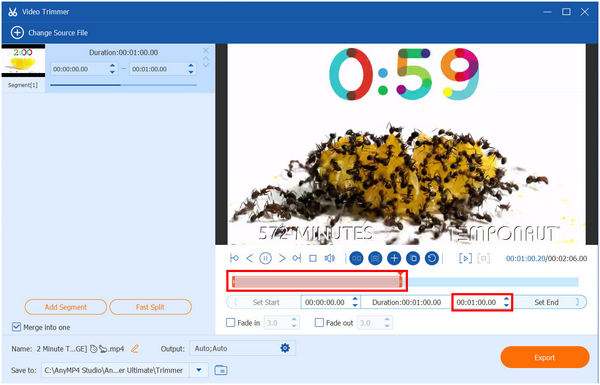600x385 pixels.
Task: Click the Set Start button
Action: tap(263, 302)
